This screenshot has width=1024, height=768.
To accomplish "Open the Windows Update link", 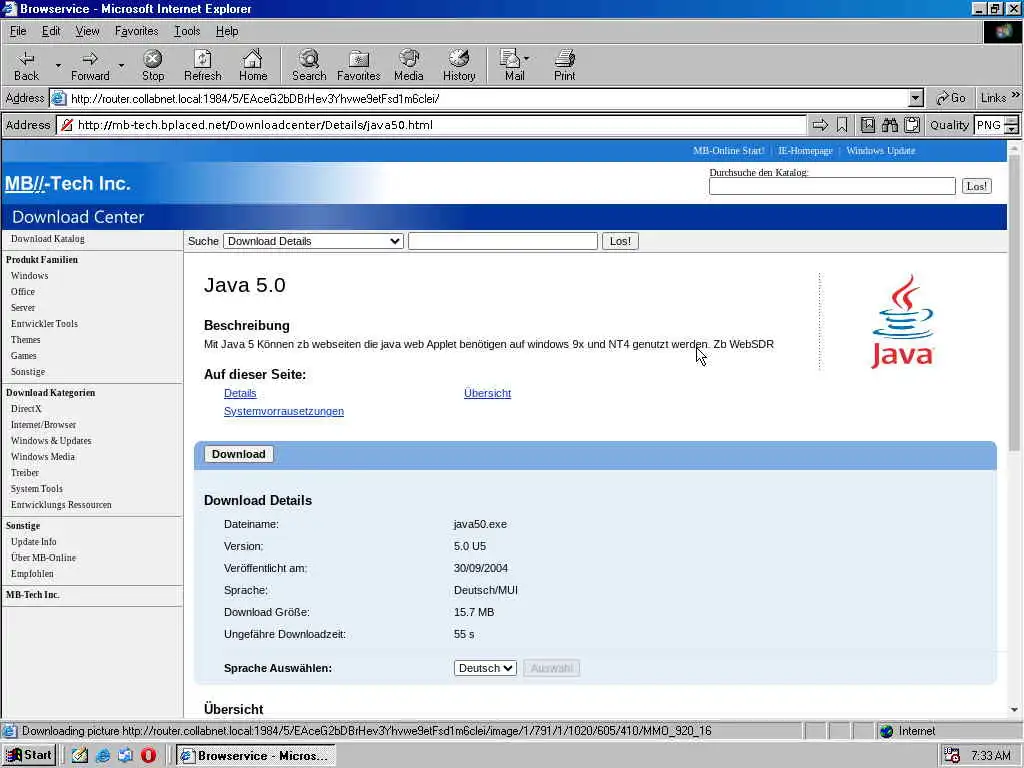I will pyautogui.click(x=880, y=150).
